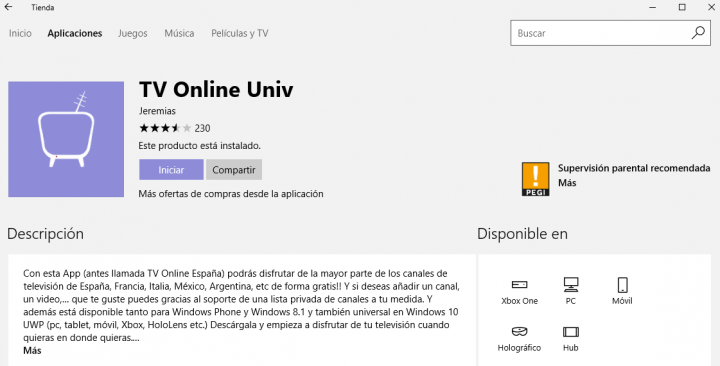Open the Películas y TV tab
The height and width of the screenshot is (366, 720).
[x=240, y=33]
